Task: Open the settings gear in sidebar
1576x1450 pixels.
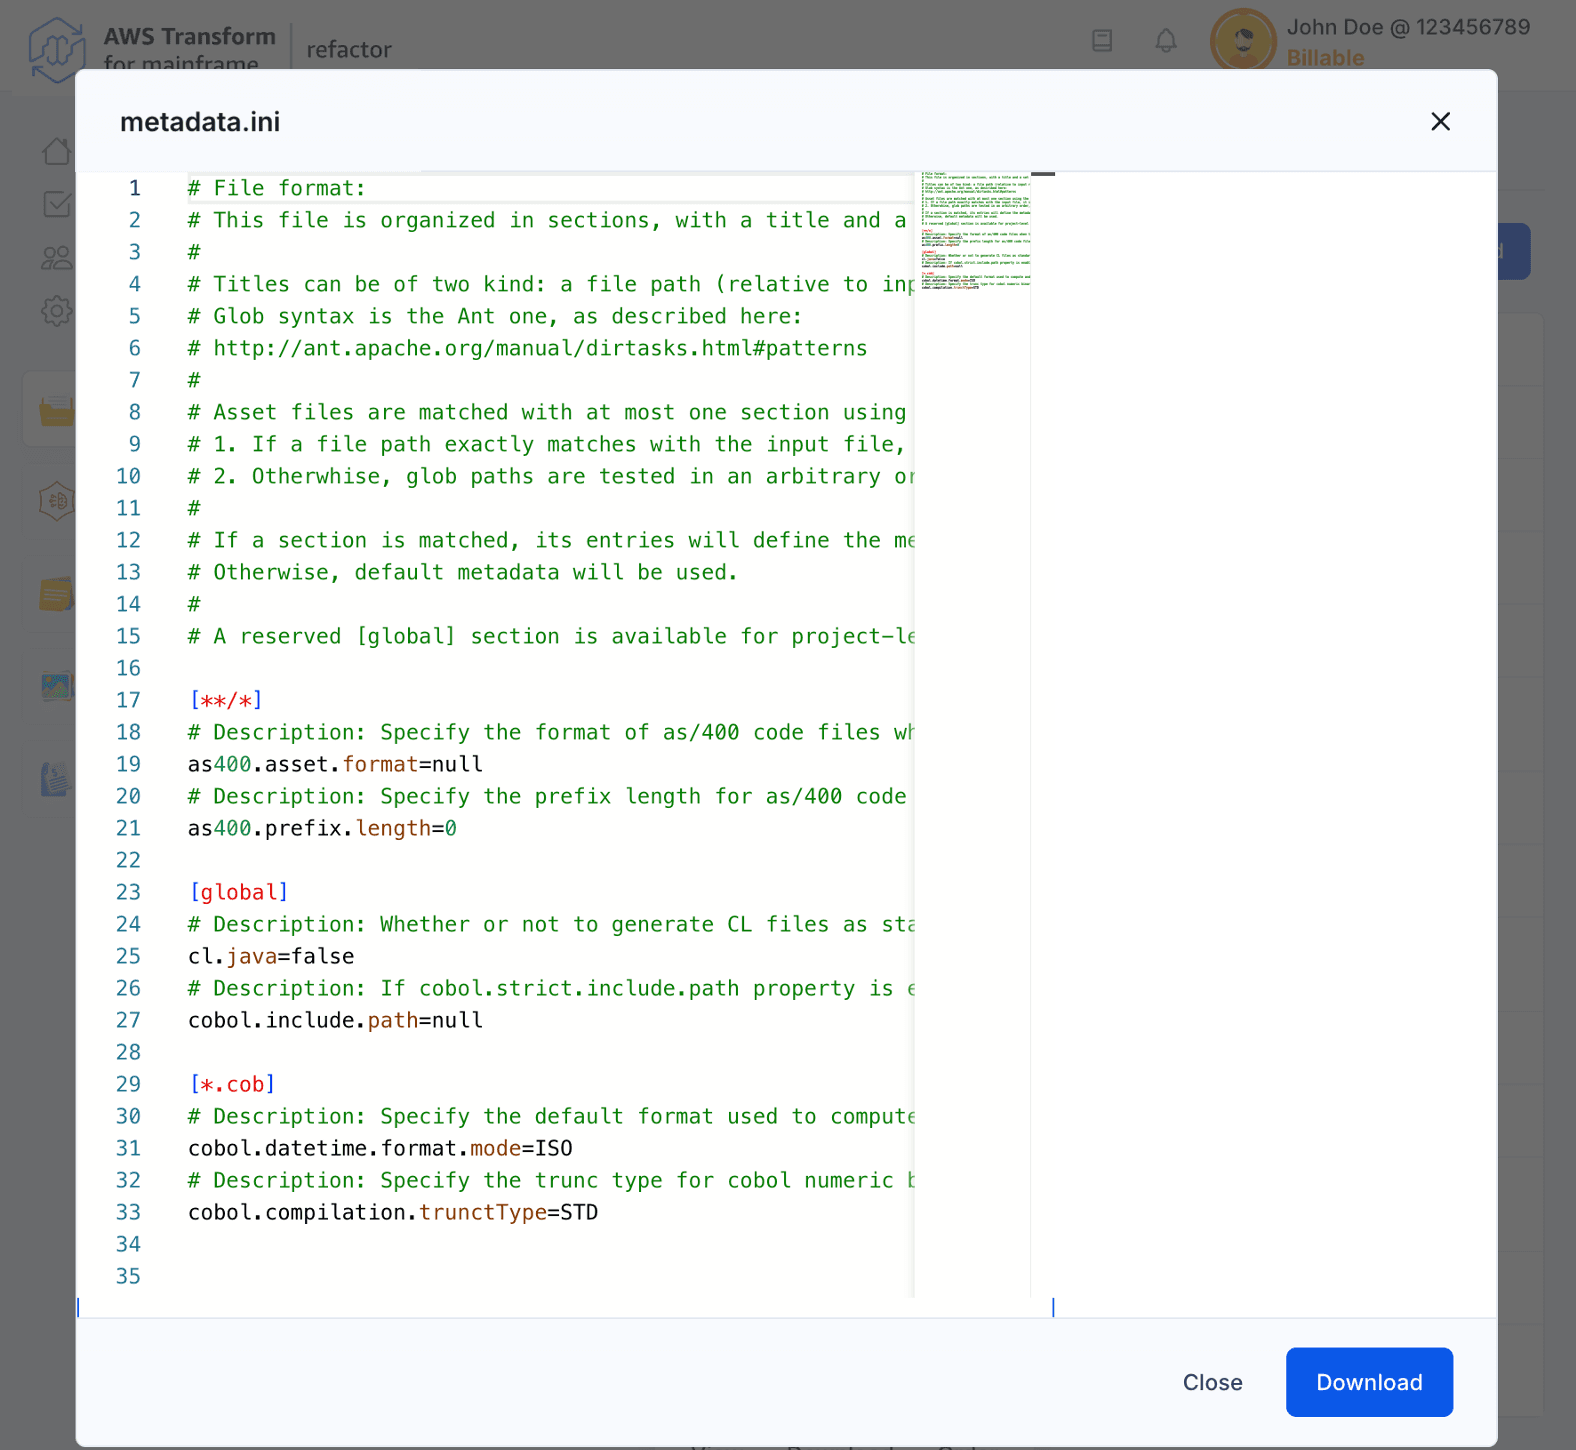Action: [x=57, y=311]
